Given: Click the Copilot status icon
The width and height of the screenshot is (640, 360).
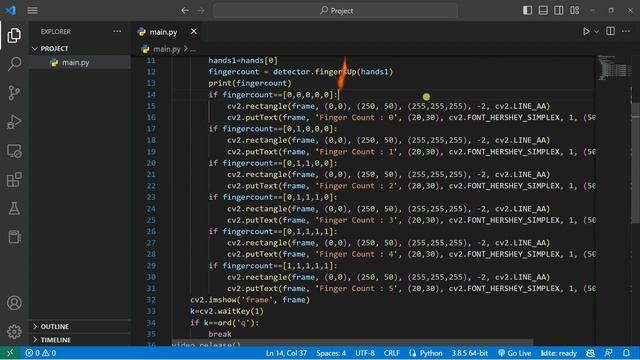Looking at the screenshot, I should pos(590,353).
